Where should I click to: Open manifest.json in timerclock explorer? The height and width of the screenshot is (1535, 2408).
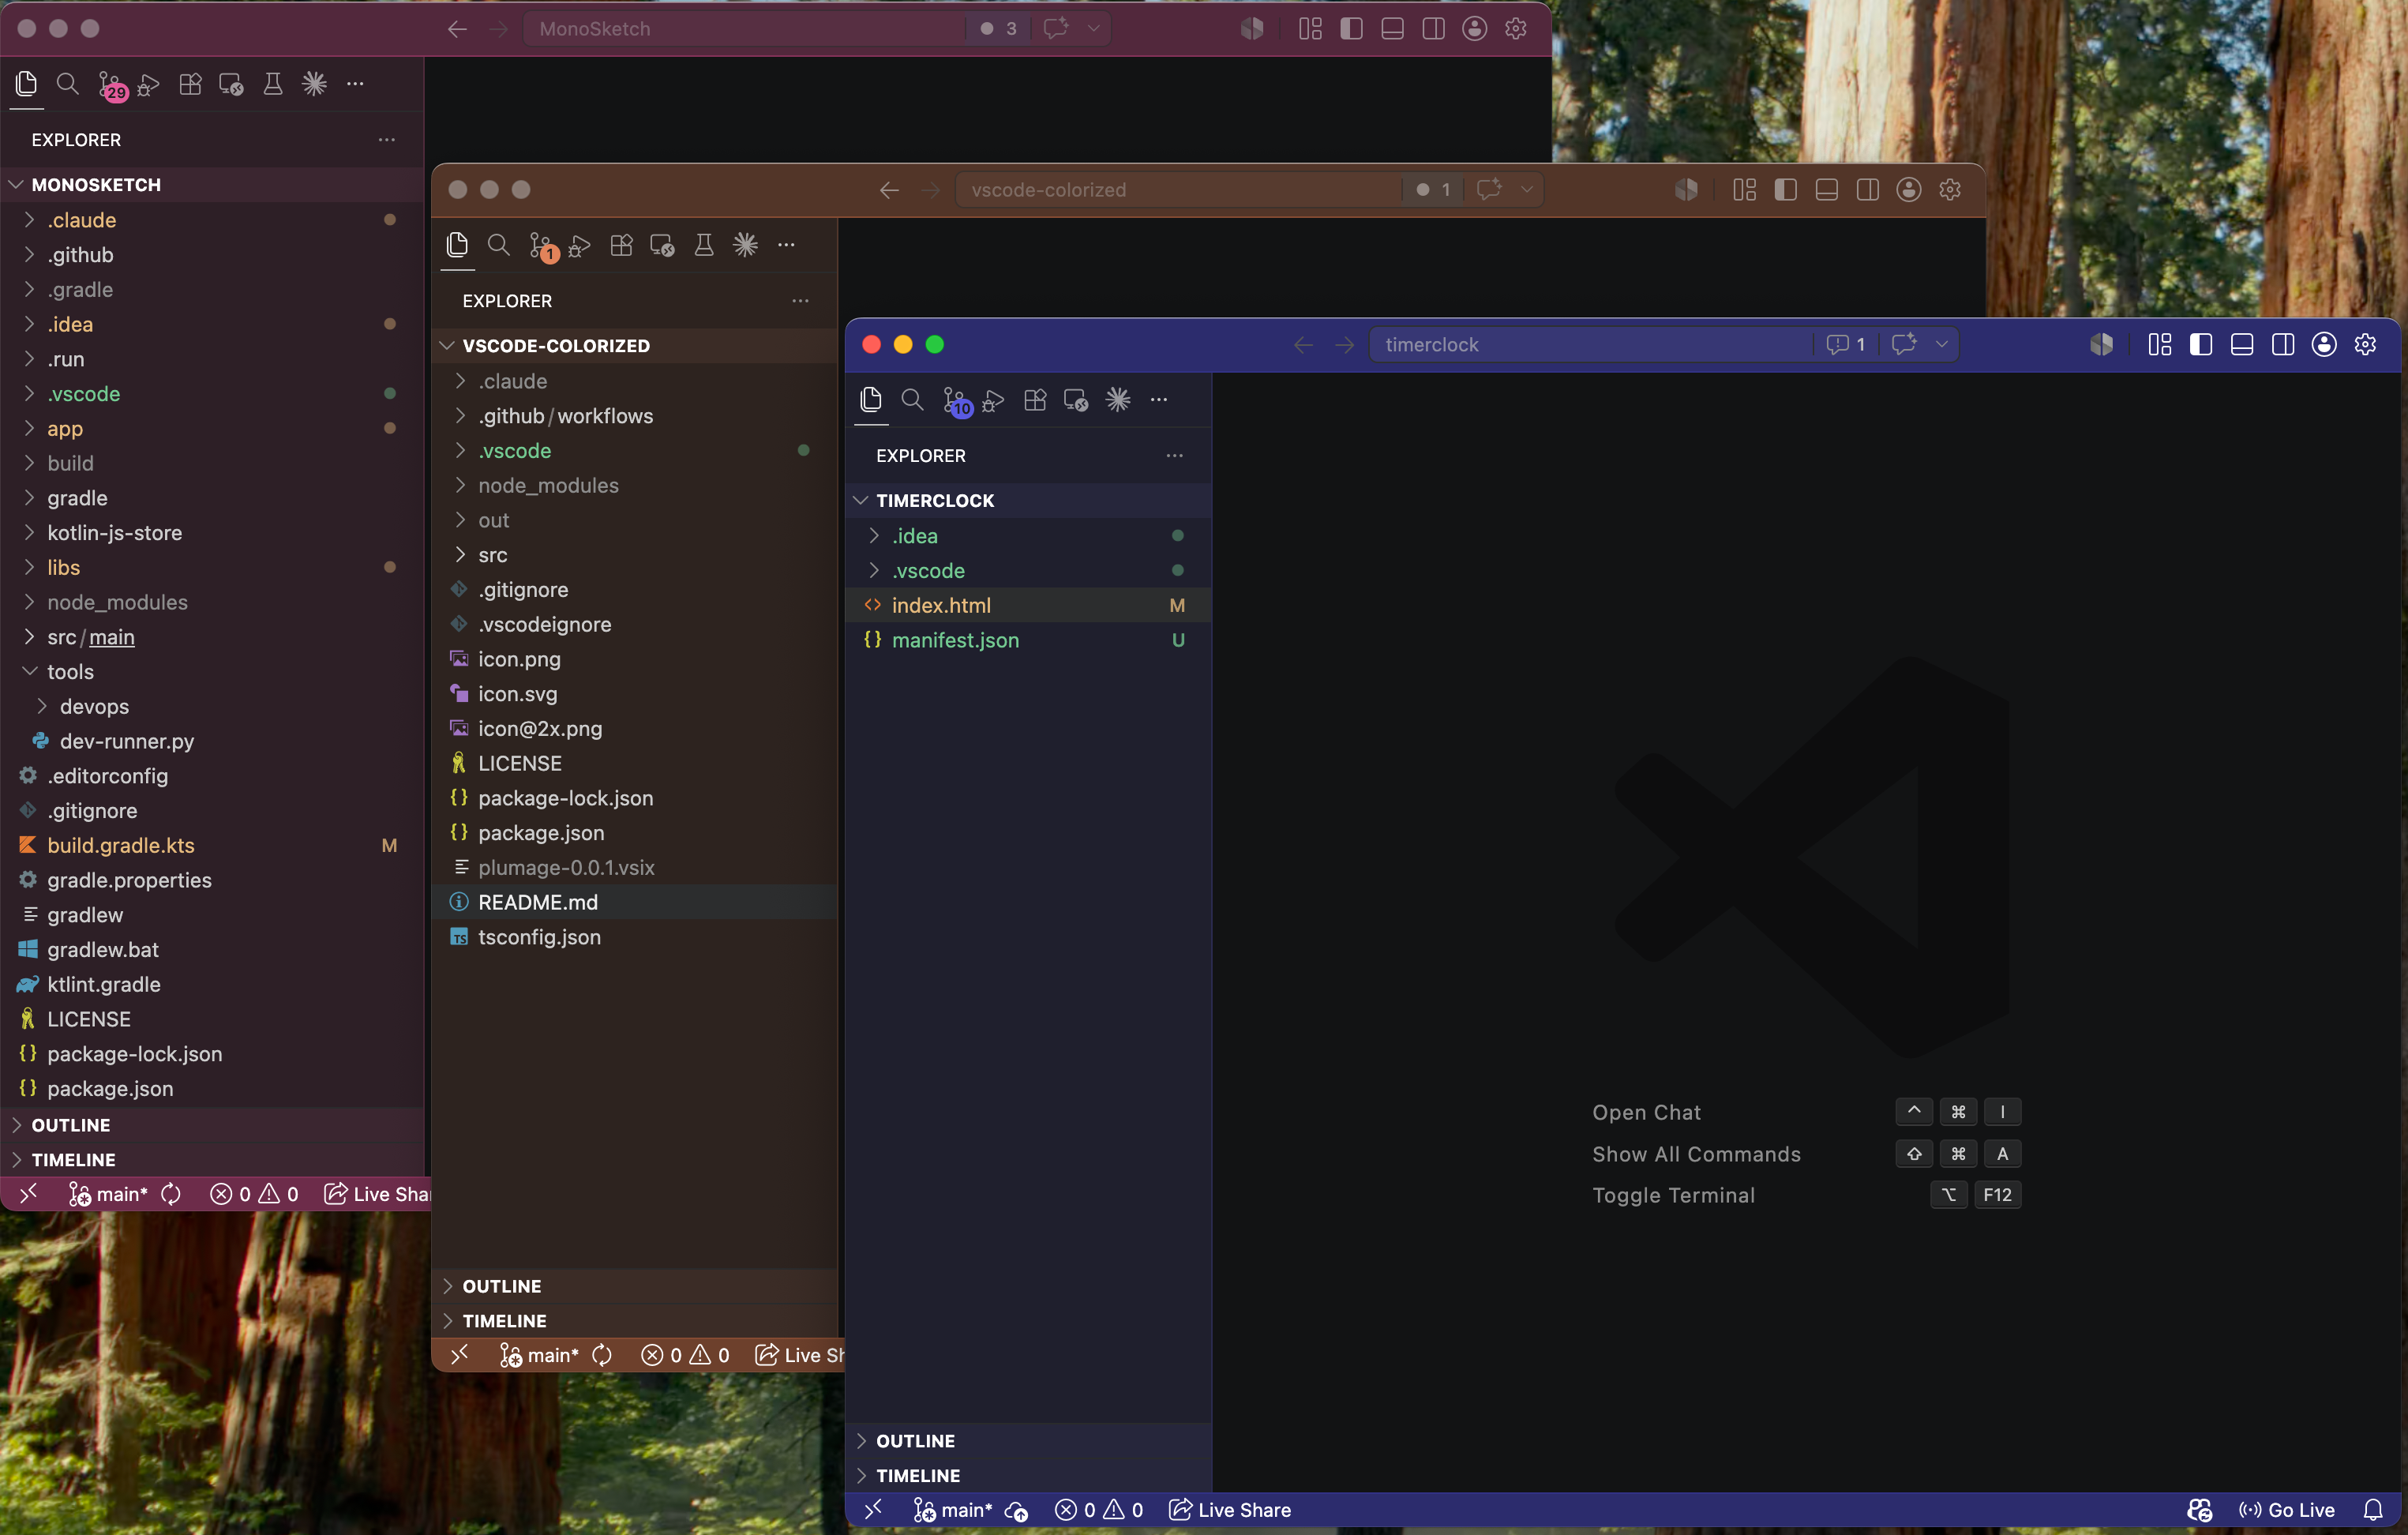click(x=1028, y=641)
